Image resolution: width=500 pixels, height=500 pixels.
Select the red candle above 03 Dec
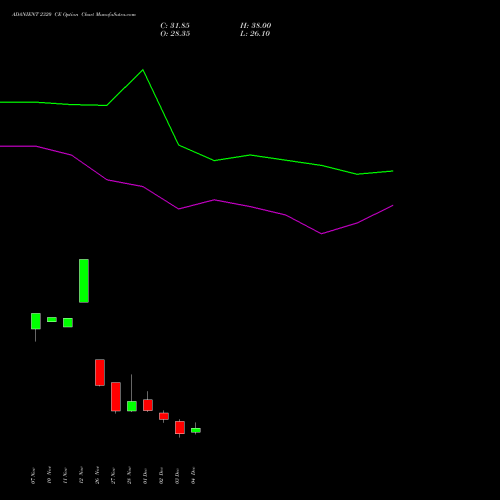point(180,427)
